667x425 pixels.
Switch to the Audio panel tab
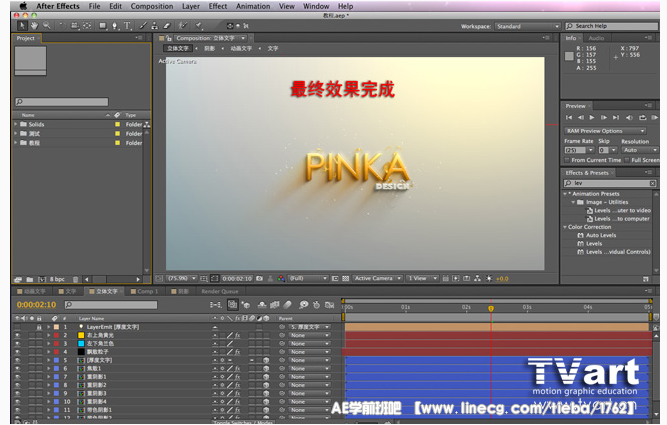[596, 38]
